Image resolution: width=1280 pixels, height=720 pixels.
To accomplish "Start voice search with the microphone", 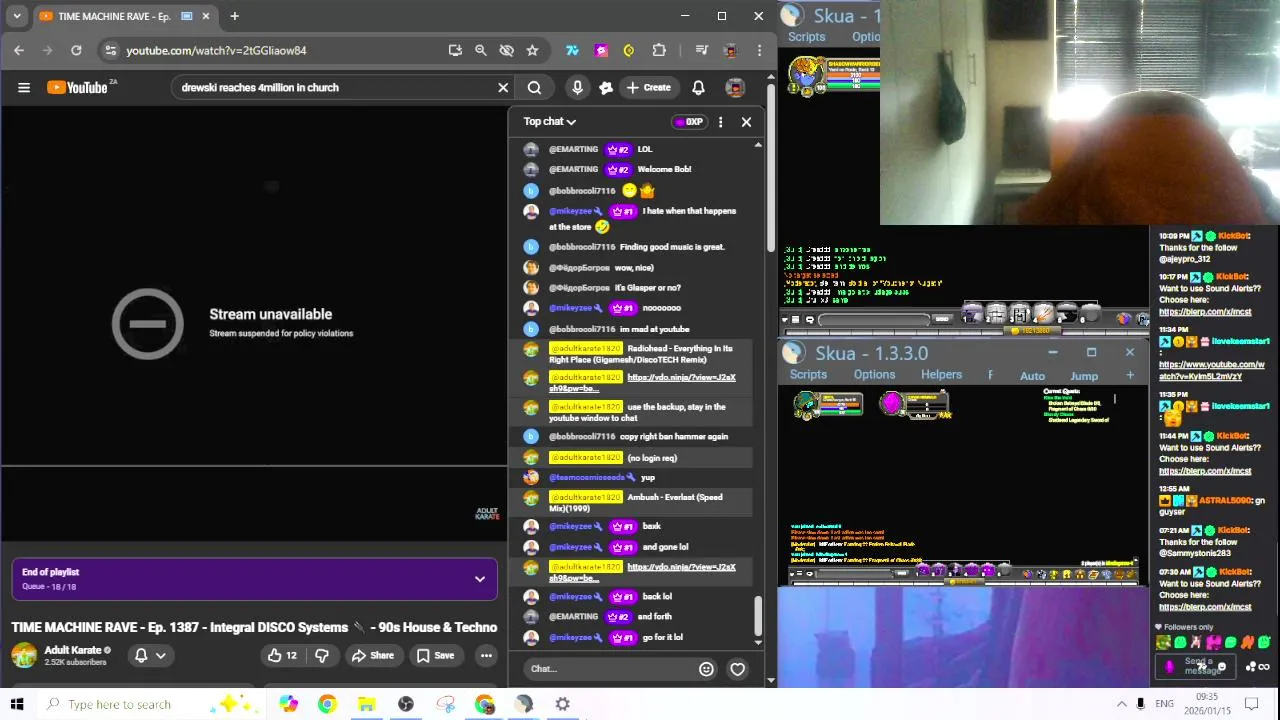I will click(577, 88).
